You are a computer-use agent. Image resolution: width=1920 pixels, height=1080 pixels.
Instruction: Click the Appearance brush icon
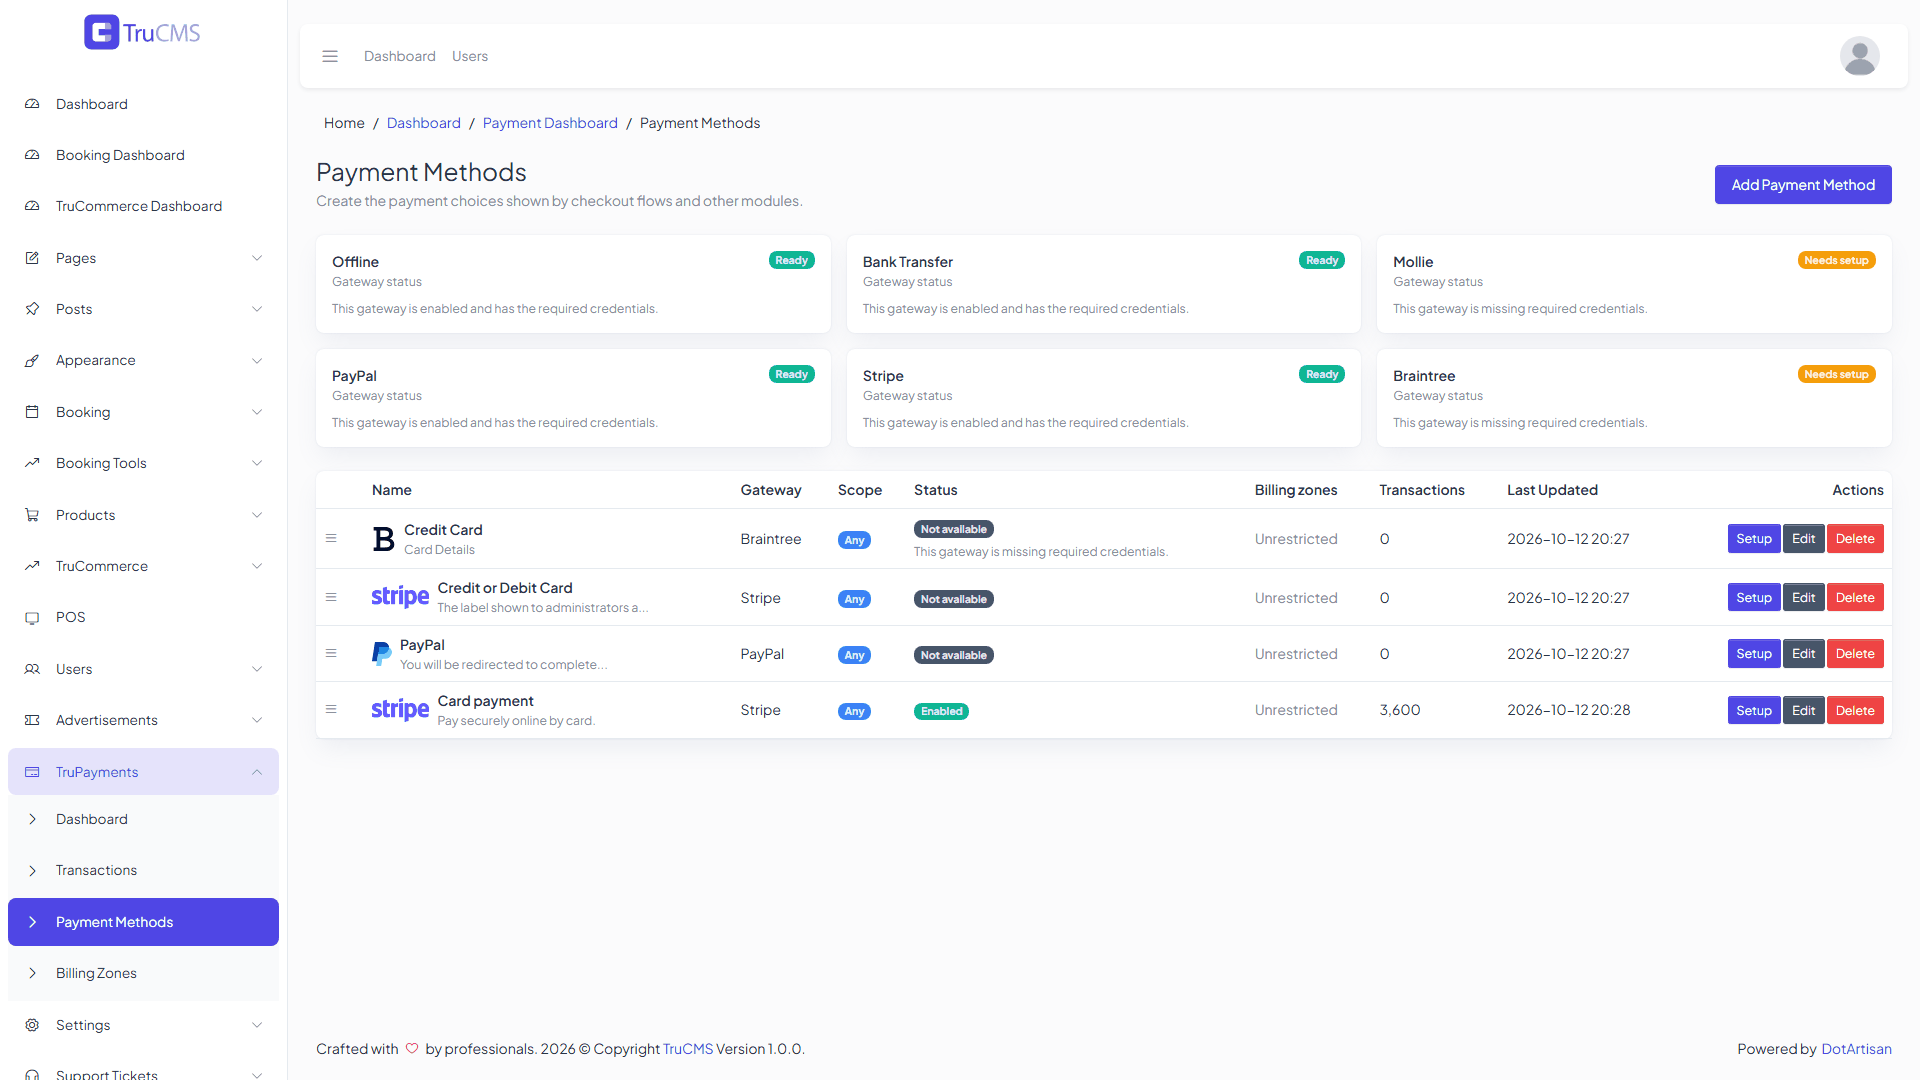[x=32, y=360]
